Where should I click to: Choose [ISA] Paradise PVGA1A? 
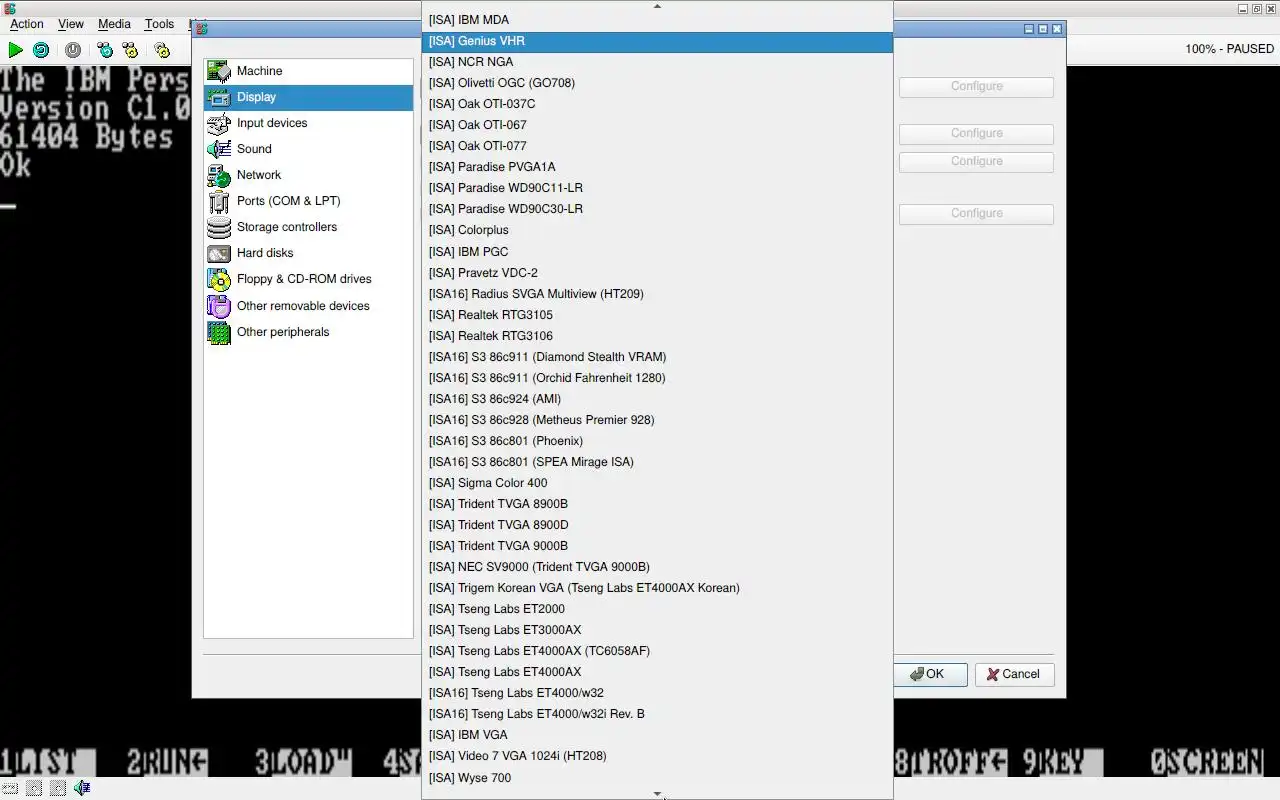pos(657,167)
